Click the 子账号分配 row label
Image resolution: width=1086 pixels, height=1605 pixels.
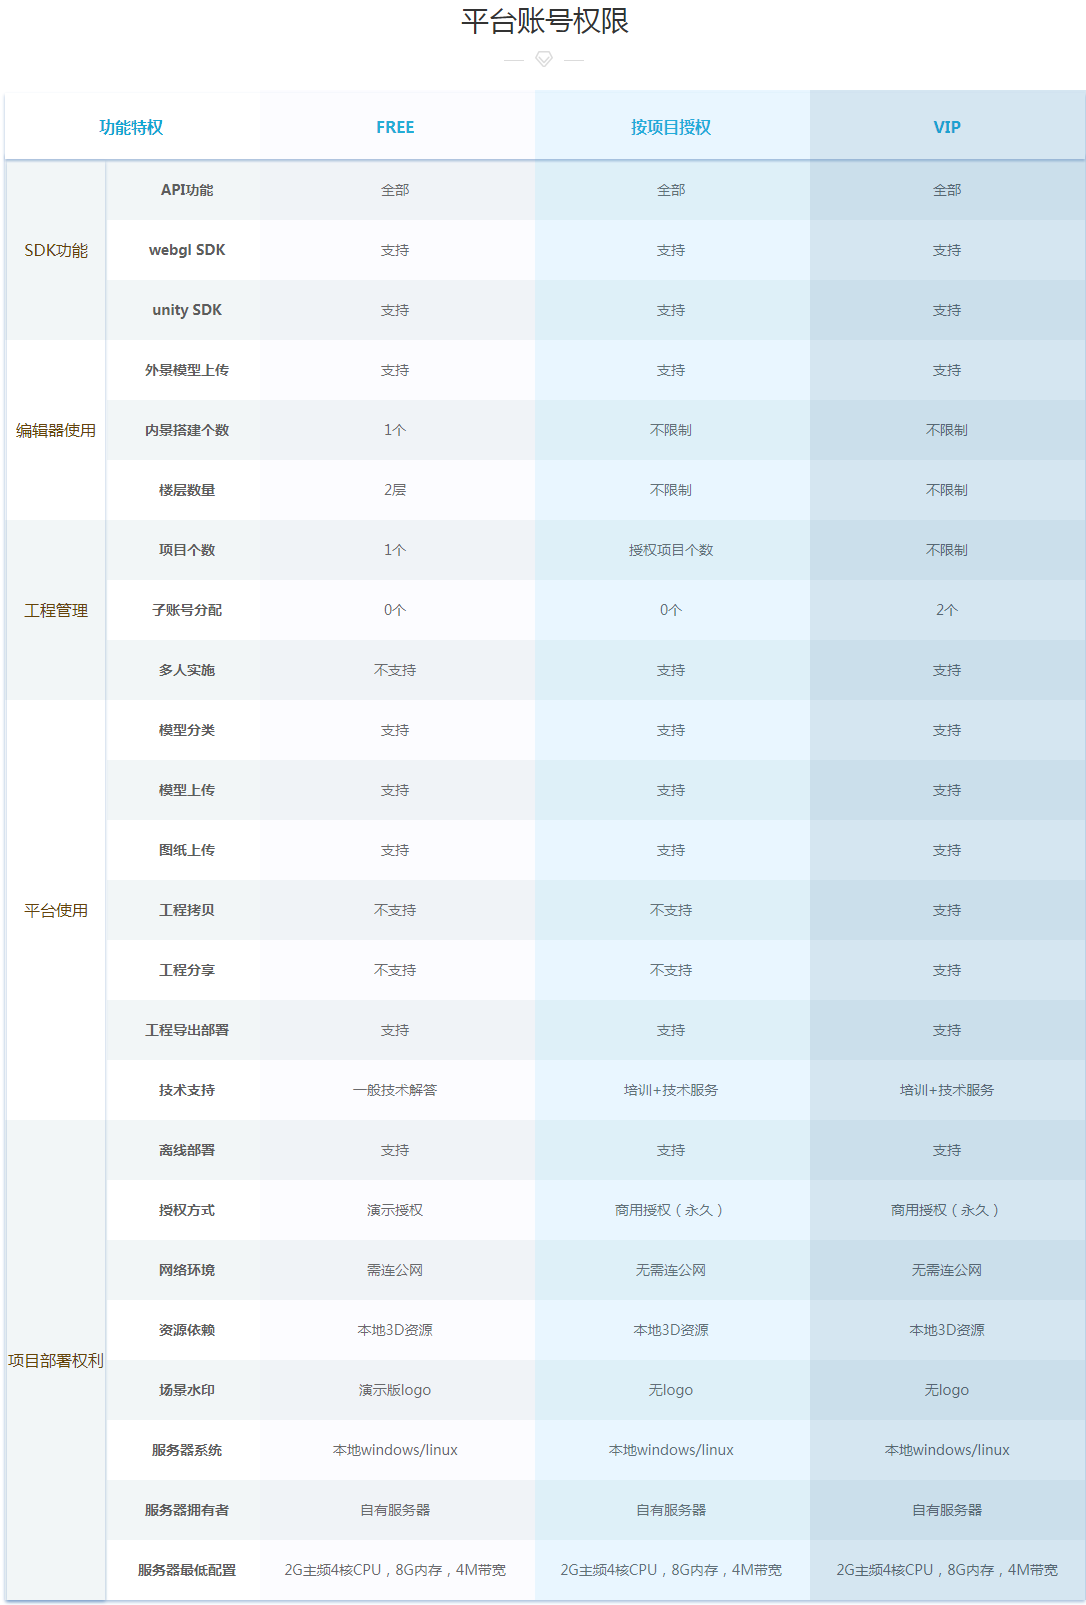click(x=187, y=610)
